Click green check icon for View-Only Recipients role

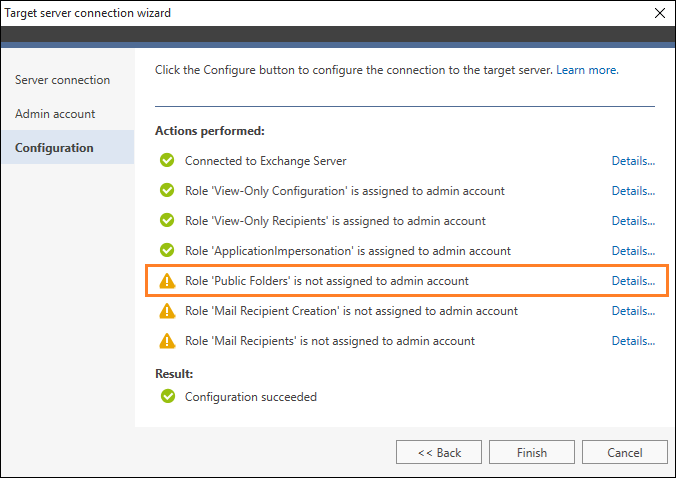[167, 220]
